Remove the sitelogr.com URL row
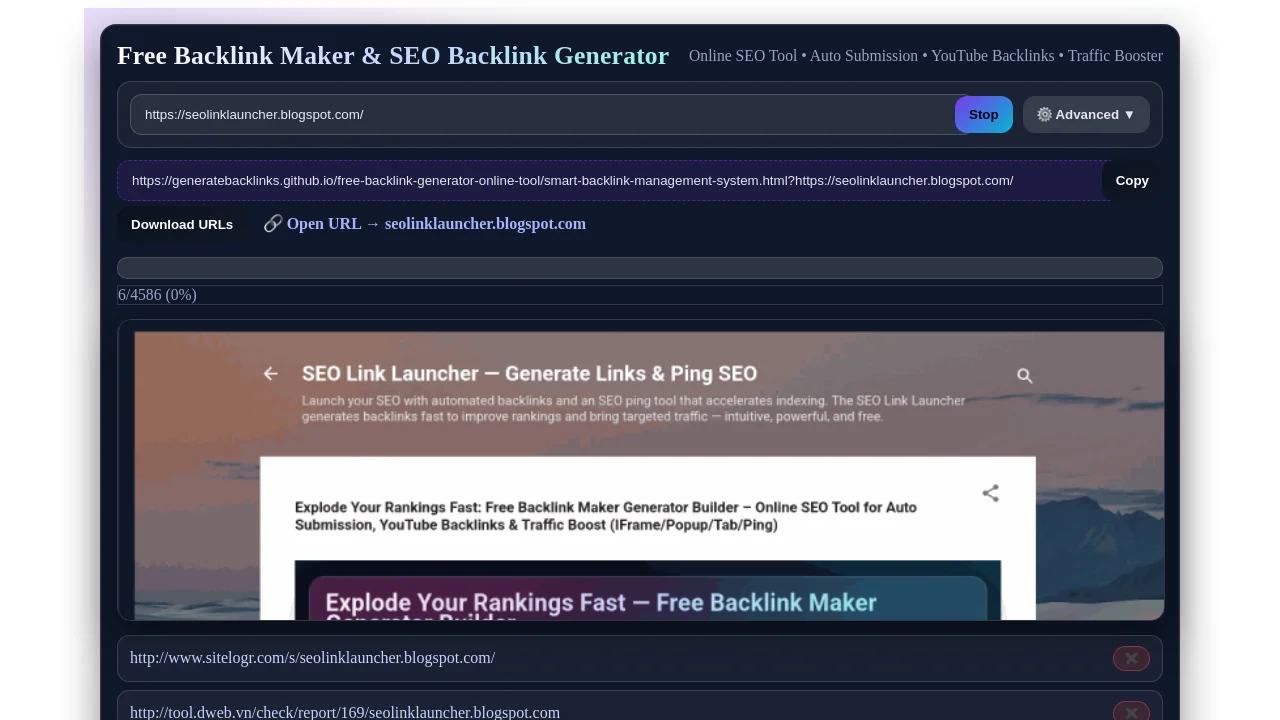The image size is (1280, 720). pyautogui.click(x=1131, y=658)
